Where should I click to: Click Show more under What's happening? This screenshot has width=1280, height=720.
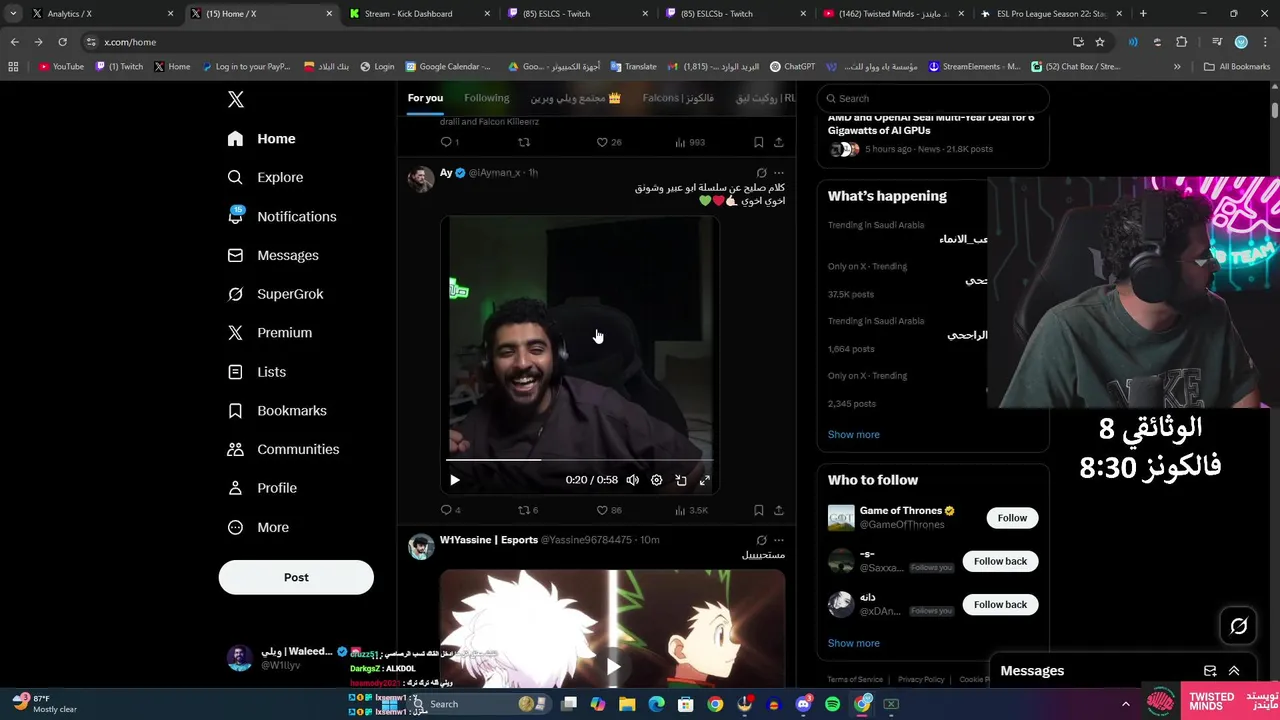click(x=853, y=434)
